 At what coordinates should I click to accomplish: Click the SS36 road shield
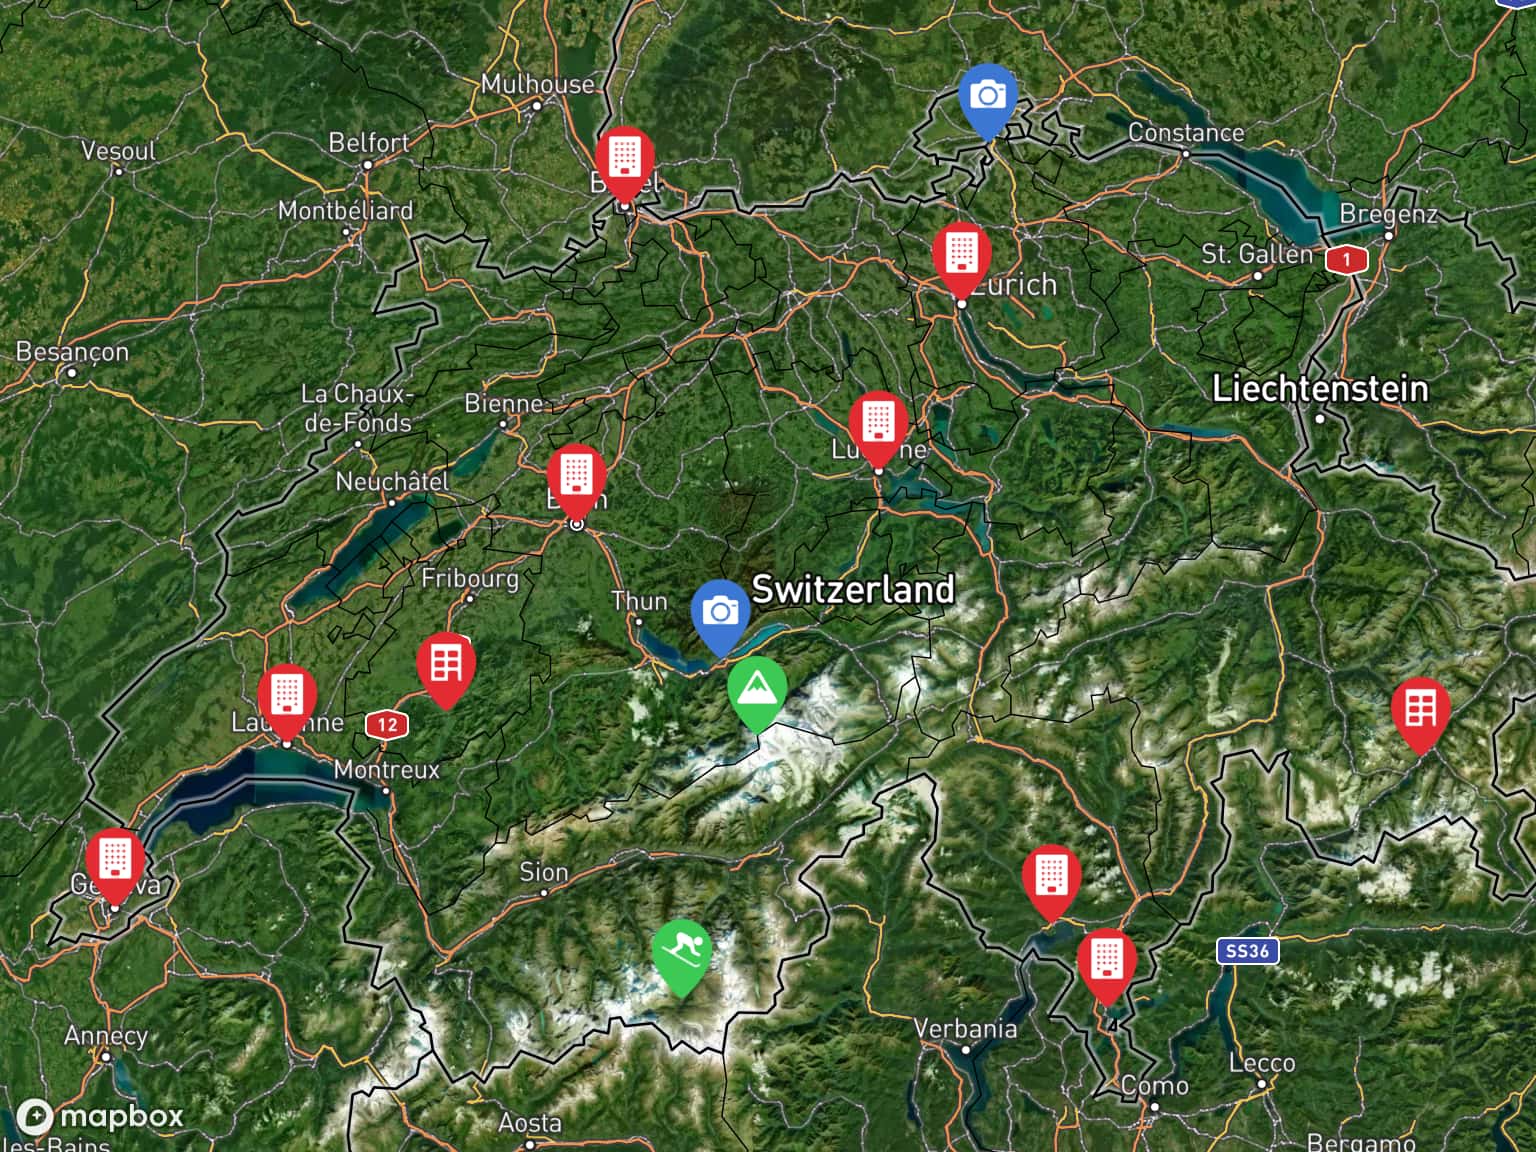pos(1247,951)
